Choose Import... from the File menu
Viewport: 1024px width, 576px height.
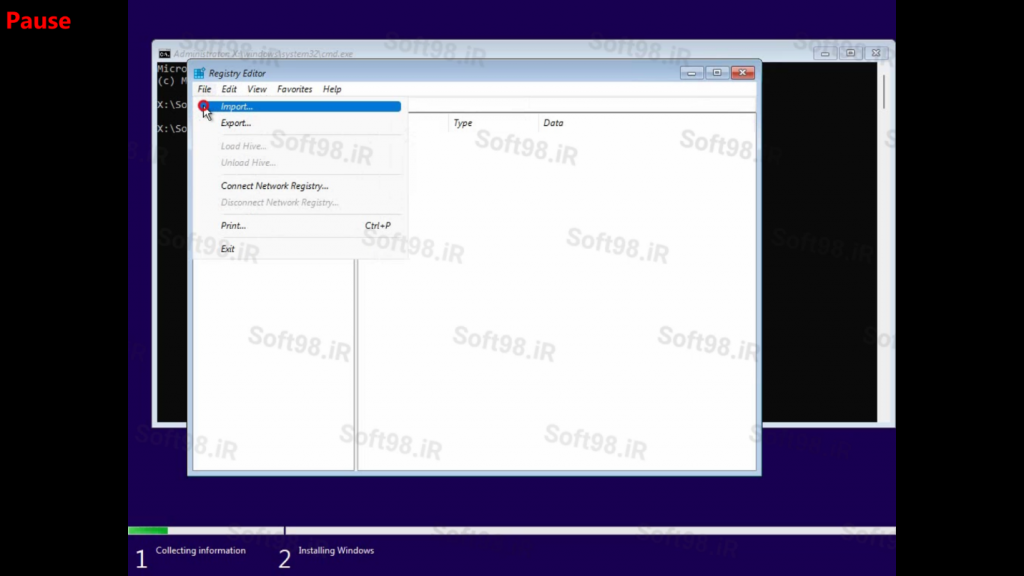[x=299, y=106]
